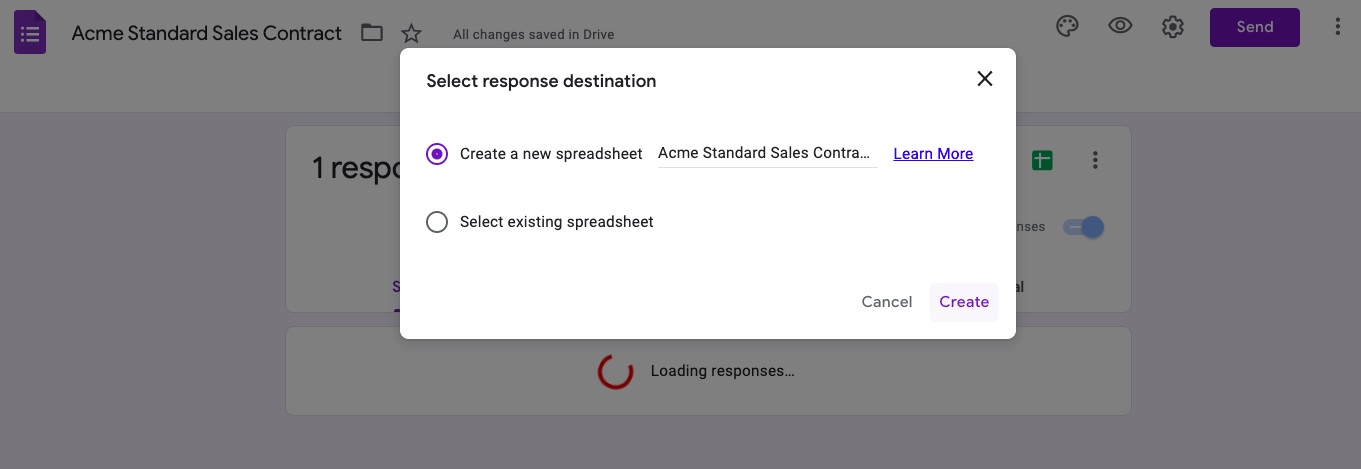Choose the Select existing spreadsheet option
This screenshot has height=469, width=1361.
[437, 222]
